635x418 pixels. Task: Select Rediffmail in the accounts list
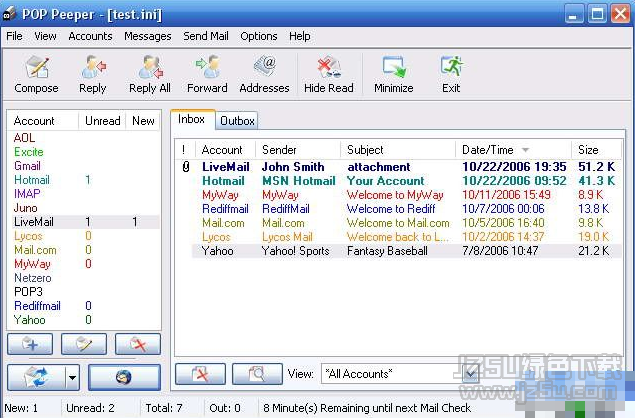(37, 306)
